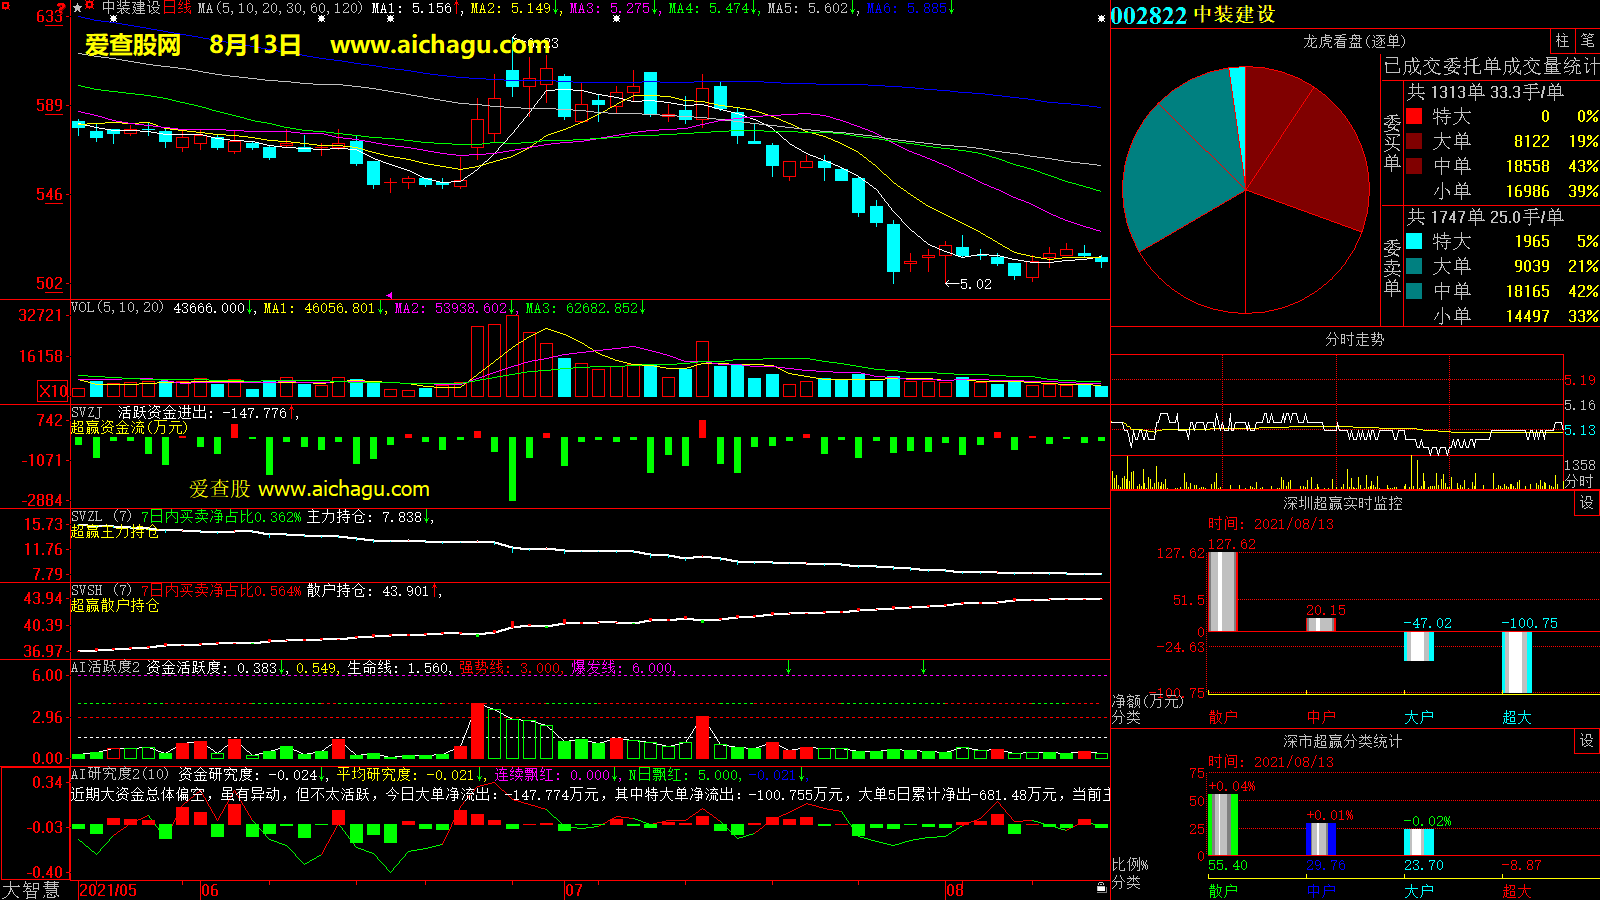The height and width of the screenshot is (900, 1600).
Task: Select the 日线 period label
Action: coord(177,8)
